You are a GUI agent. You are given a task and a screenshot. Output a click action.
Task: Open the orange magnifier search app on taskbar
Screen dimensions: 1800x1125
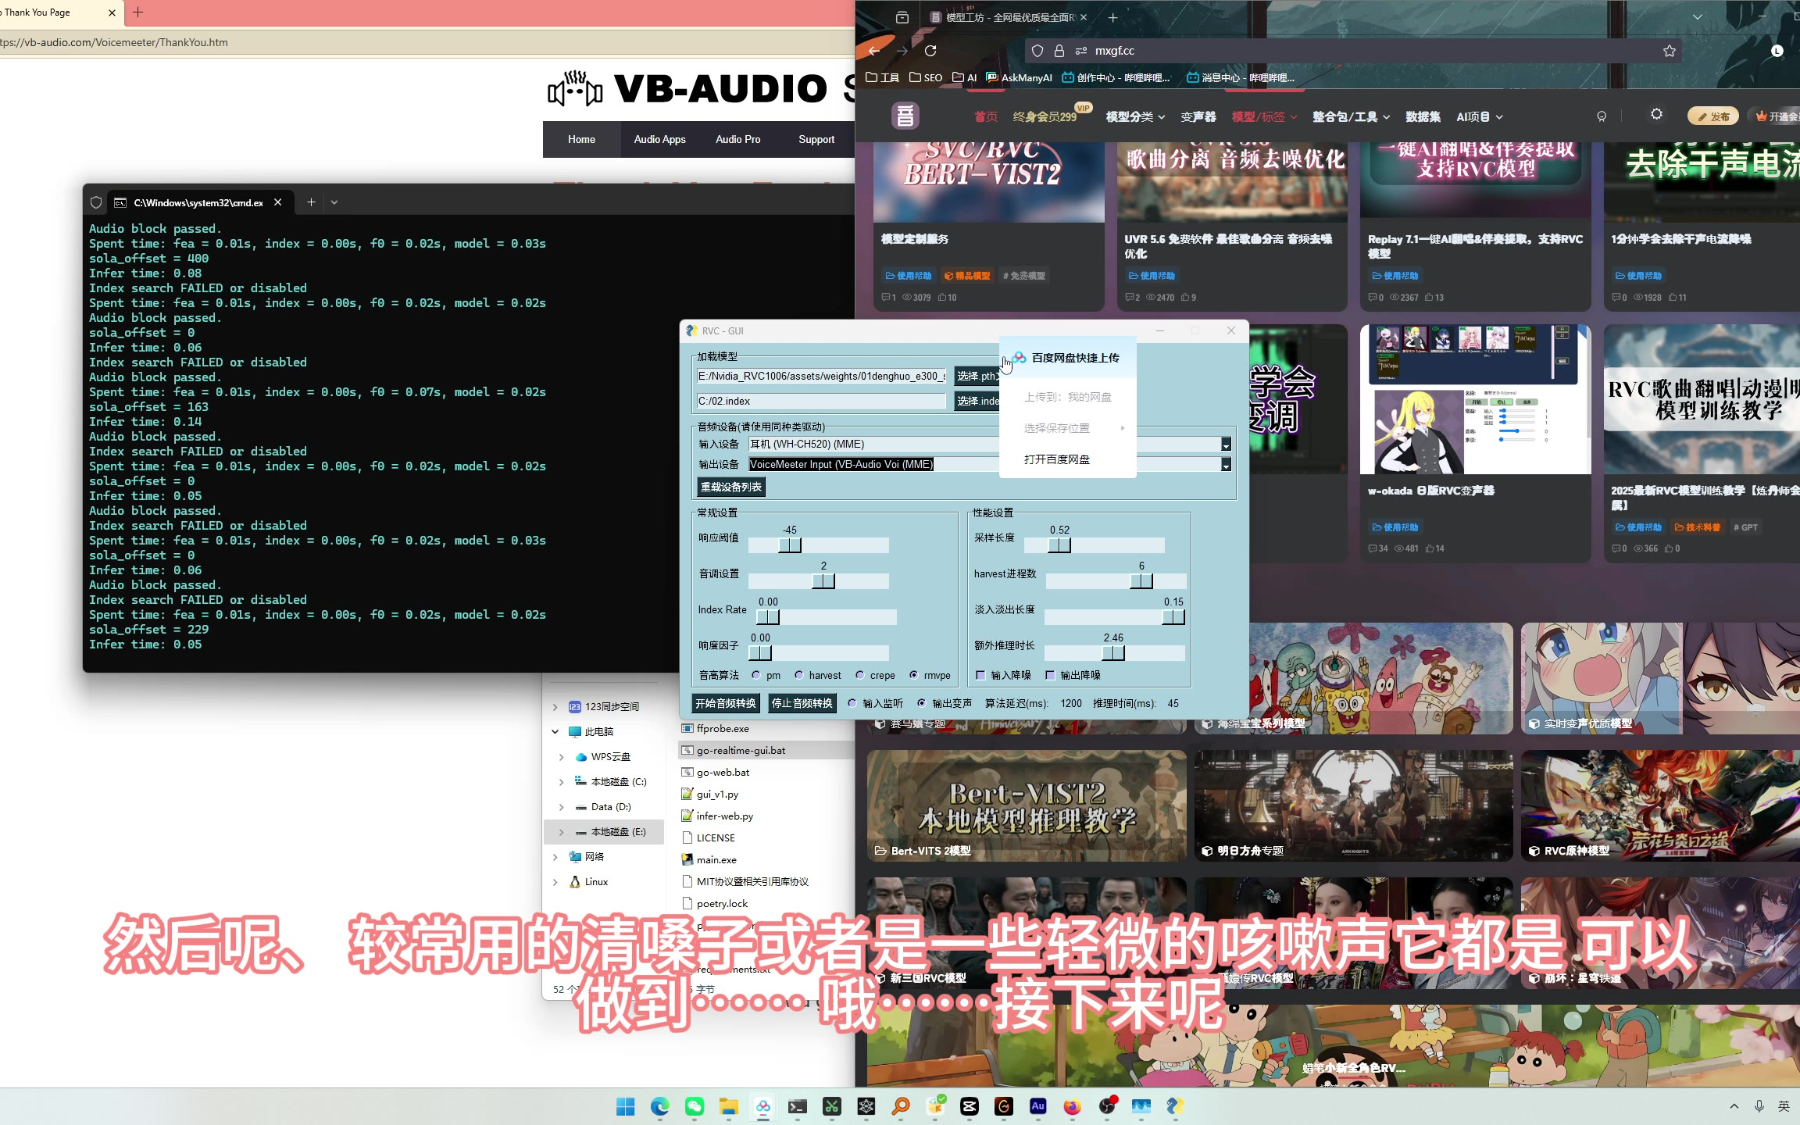click(x=901, y=1106)
